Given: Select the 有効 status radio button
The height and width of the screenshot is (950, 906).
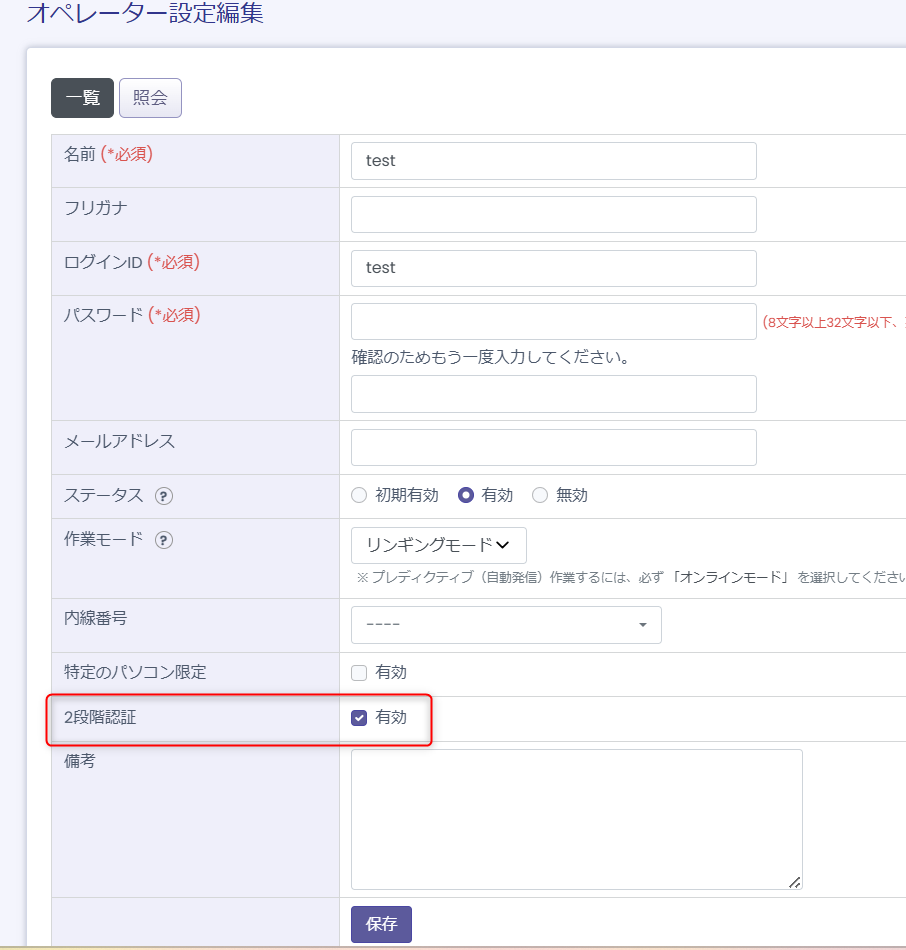Looking at the screenshot, I should 466,495.
